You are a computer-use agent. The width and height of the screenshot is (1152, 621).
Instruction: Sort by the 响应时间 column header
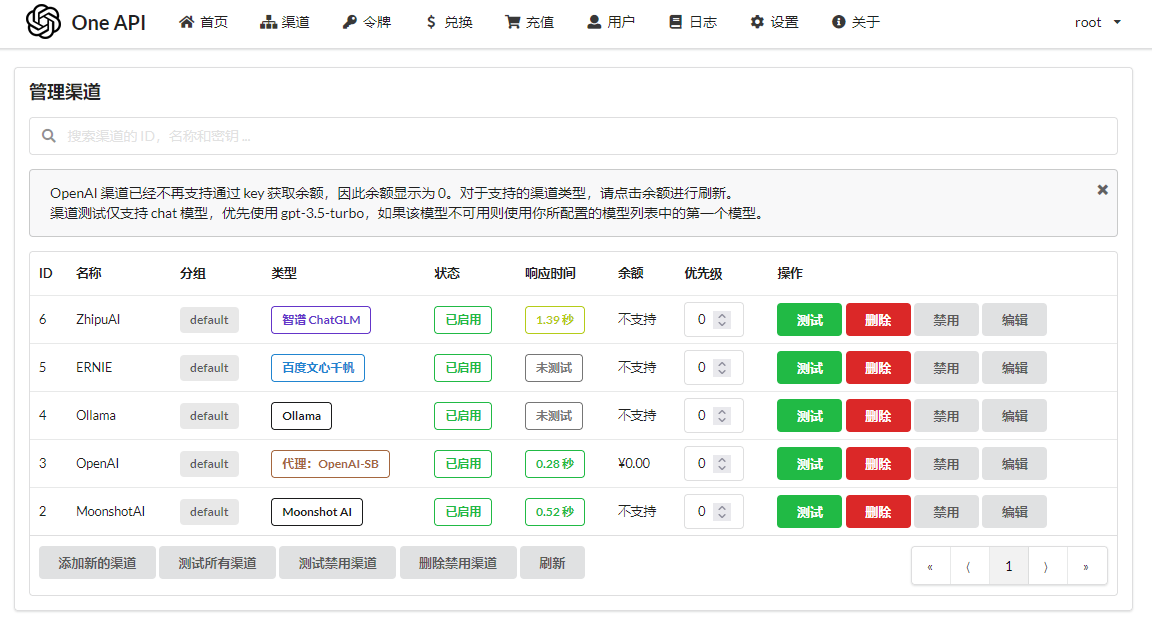(x=550, y=273)
